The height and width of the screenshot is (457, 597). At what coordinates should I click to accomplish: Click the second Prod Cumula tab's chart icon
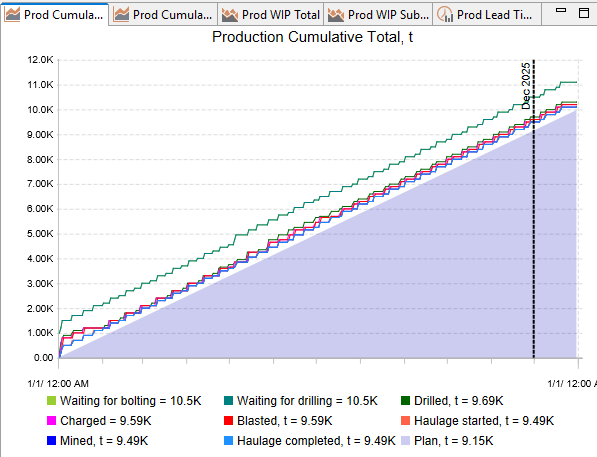click(121, 14)
